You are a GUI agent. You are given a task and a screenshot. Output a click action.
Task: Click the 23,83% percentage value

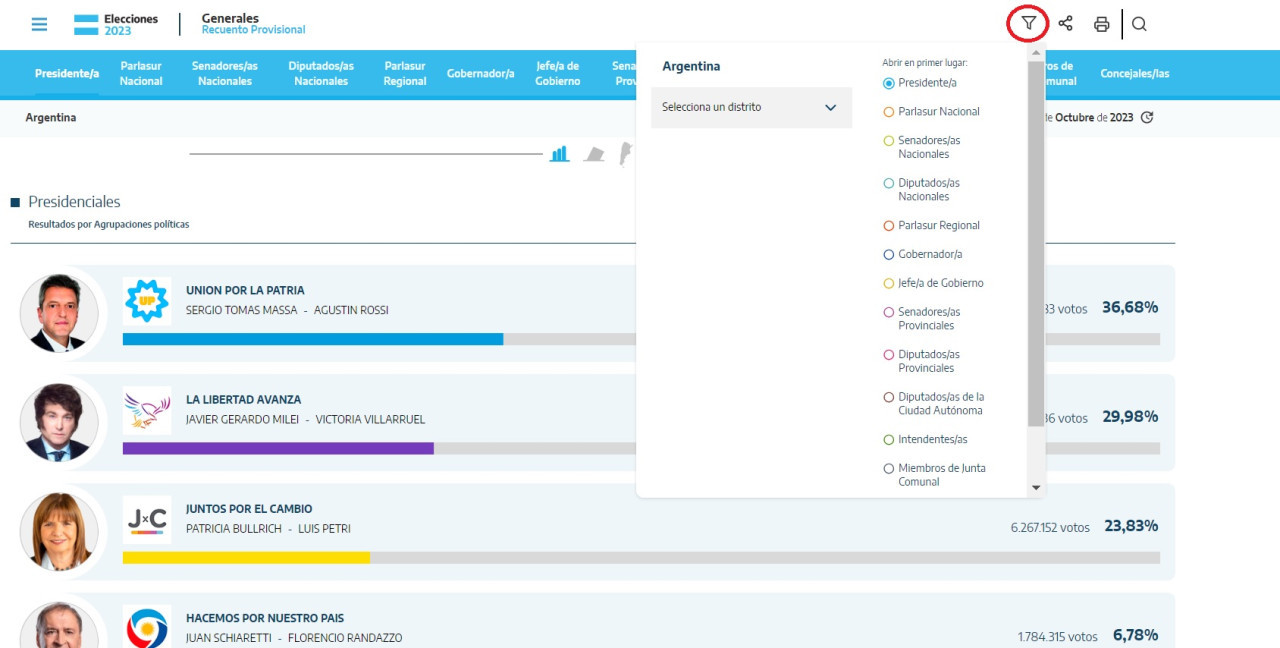point(1131,526)
